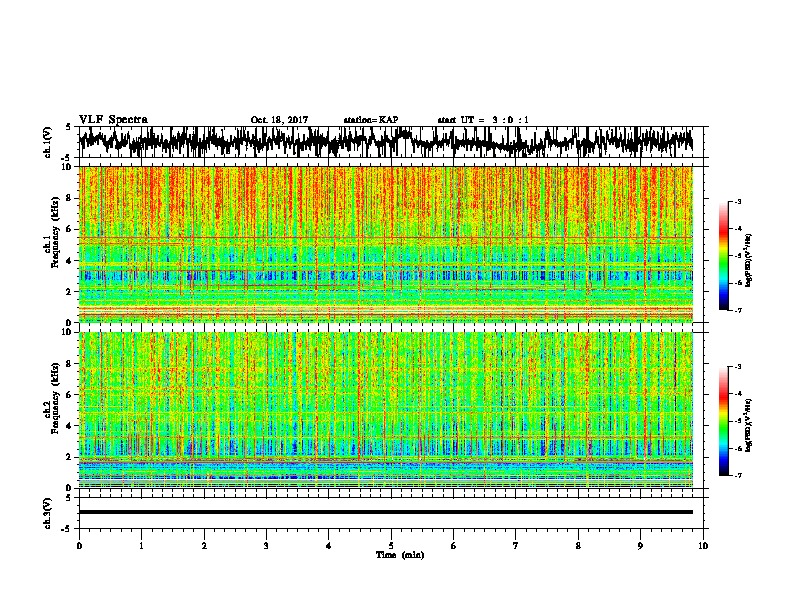Viewport: 792px width, 612px height.
Task: Click the date "Oct. 18, 2017"
Action: (x=279, y=120)
